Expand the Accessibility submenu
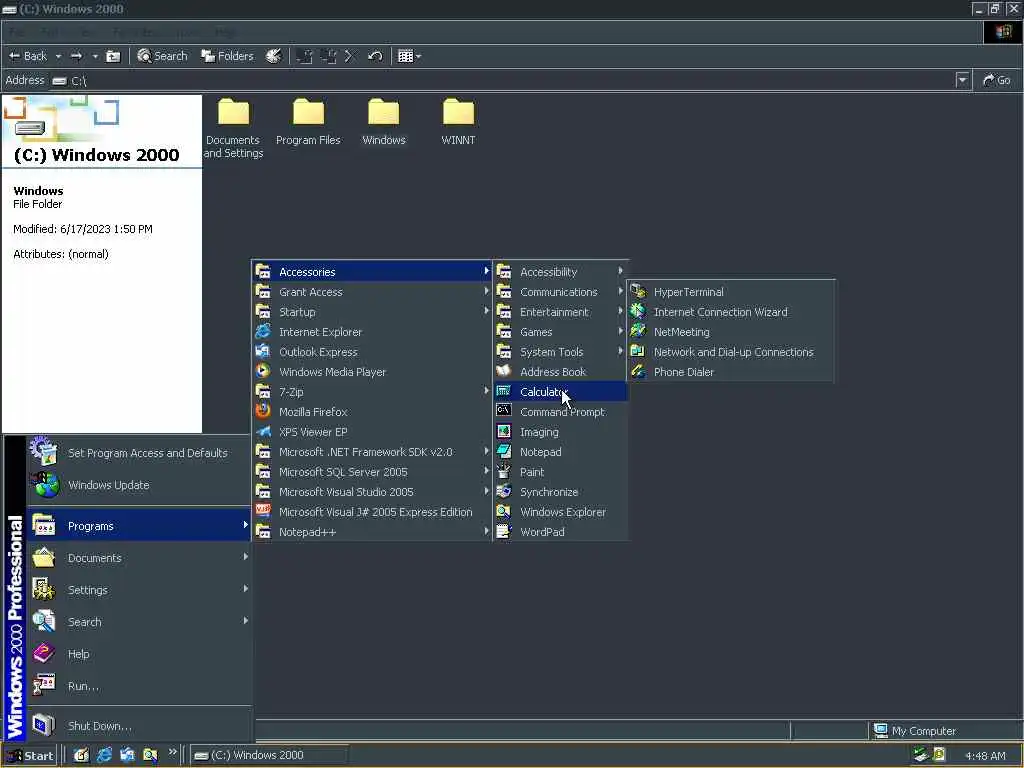The height and width of the screenshot is (768, 1024). point(560,272)
